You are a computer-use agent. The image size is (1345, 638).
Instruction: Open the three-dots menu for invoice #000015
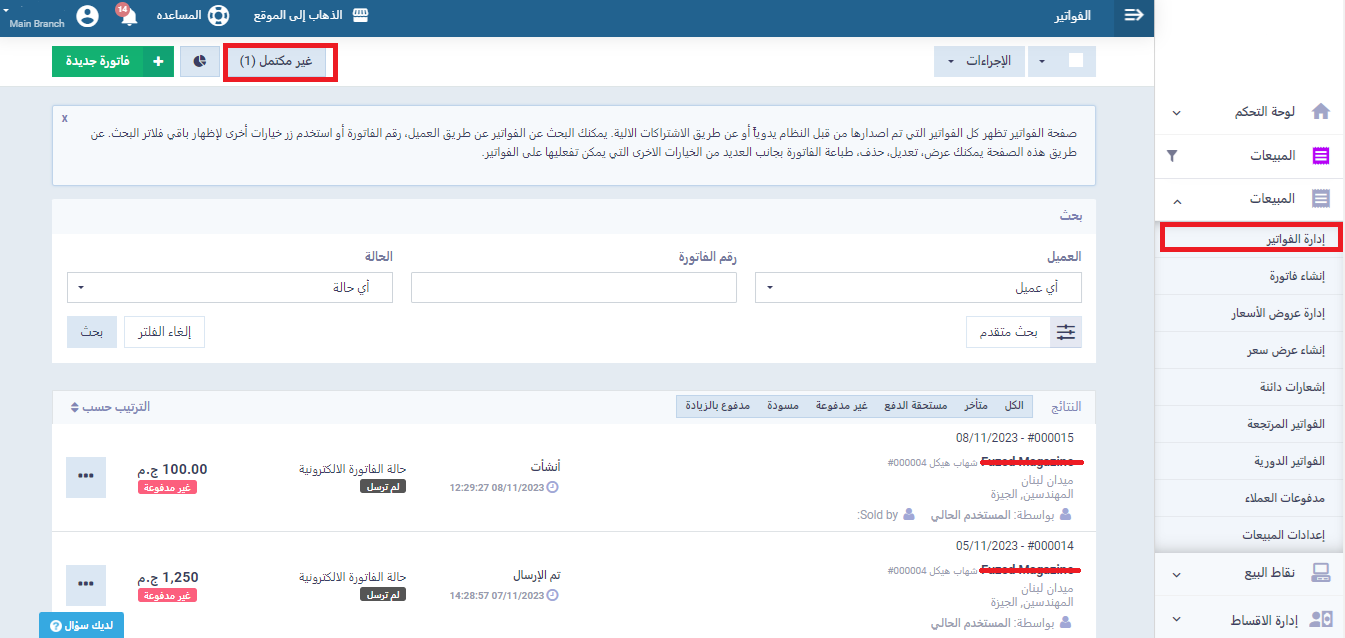tap(86, 477)
